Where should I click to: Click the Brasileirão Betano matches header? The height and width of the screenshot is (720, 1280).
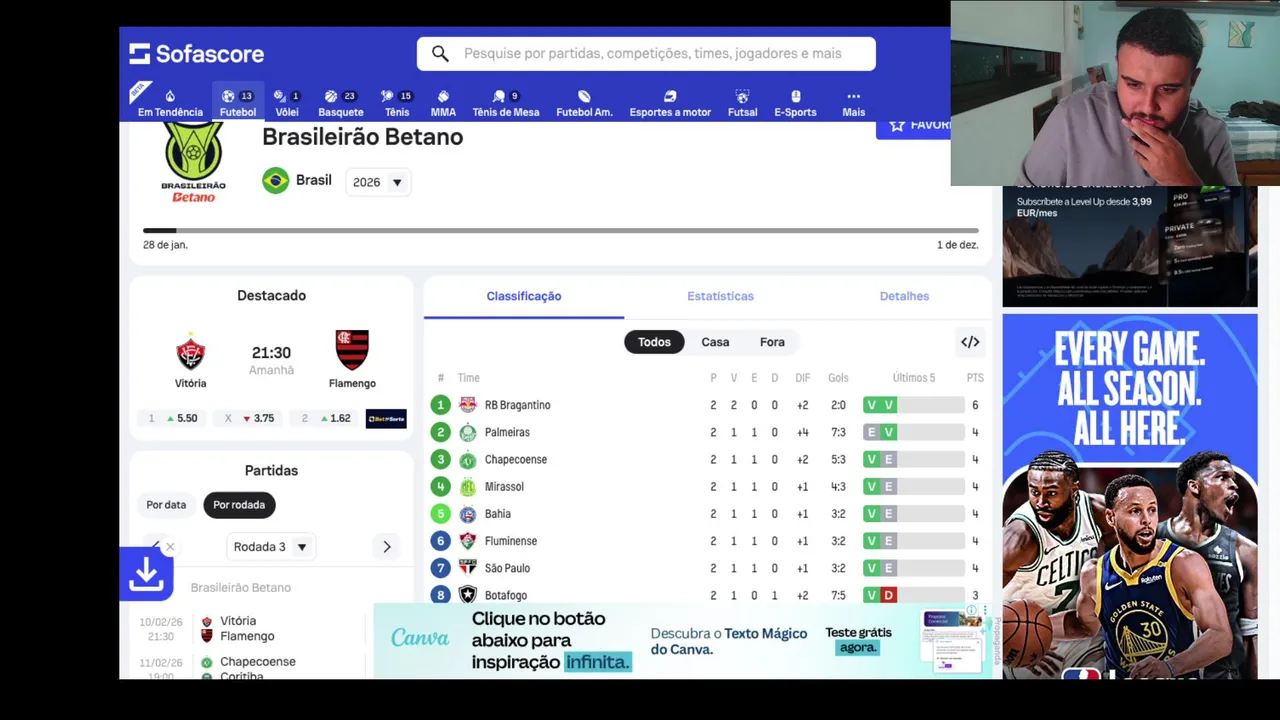point(241,588)
